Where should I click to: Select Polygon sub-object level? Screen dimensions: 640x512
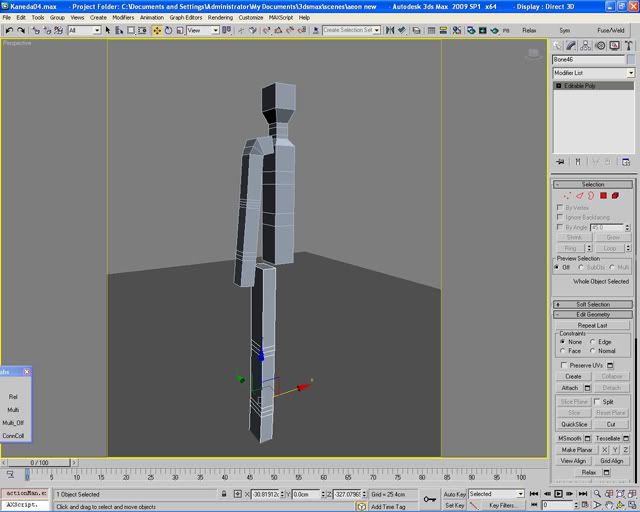click(603, 196)
